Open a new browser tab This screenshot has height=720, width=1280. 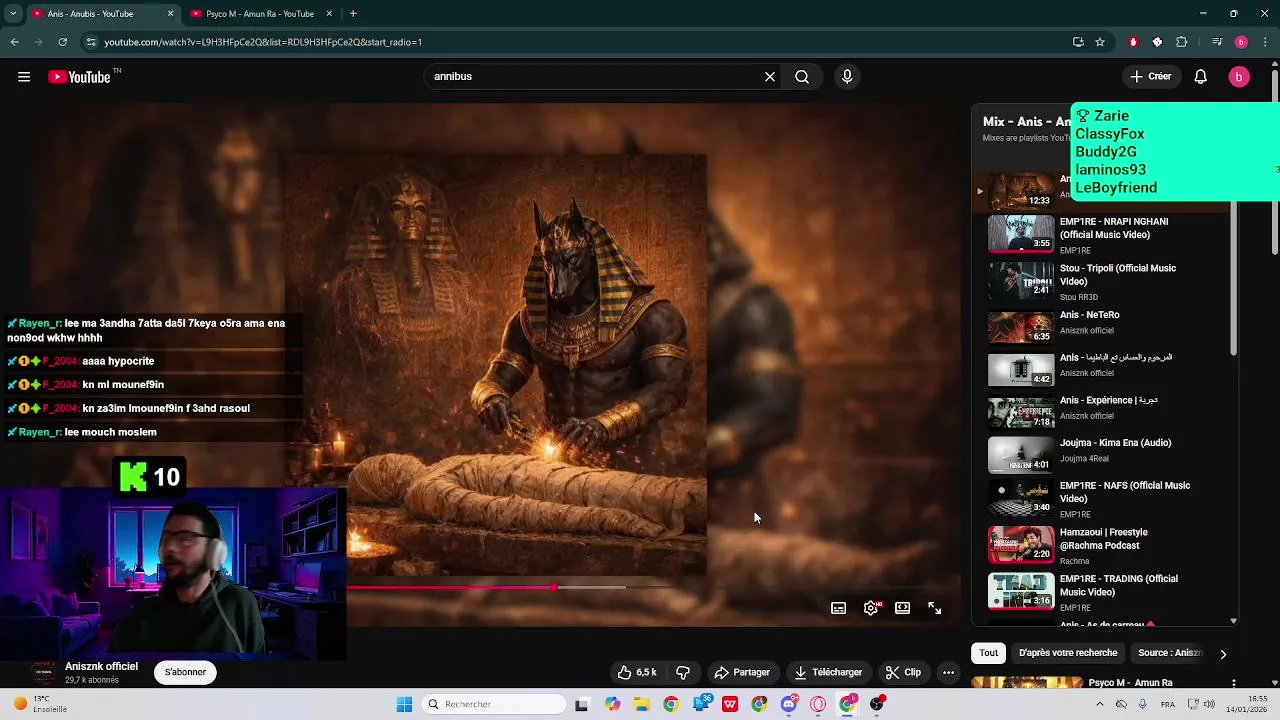click(x=353, y=14)
